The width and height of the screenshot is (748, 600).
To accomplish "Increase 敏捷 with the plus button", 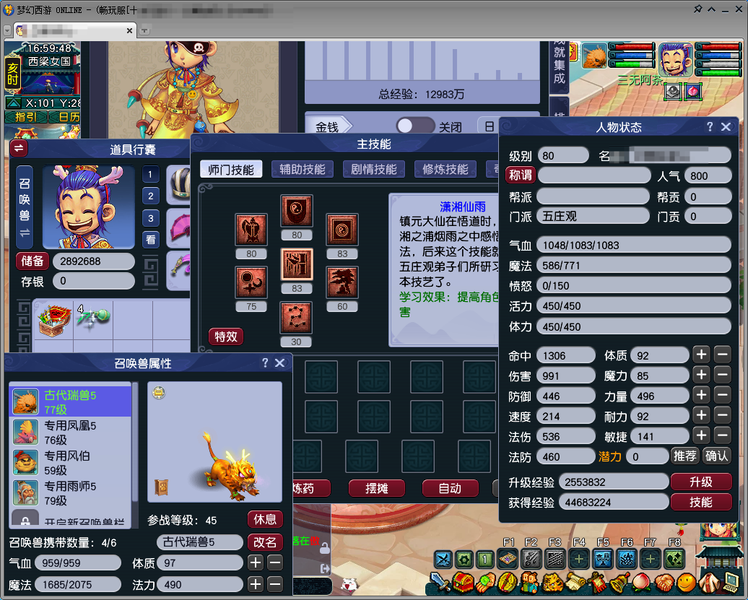I will pos(701,435).
